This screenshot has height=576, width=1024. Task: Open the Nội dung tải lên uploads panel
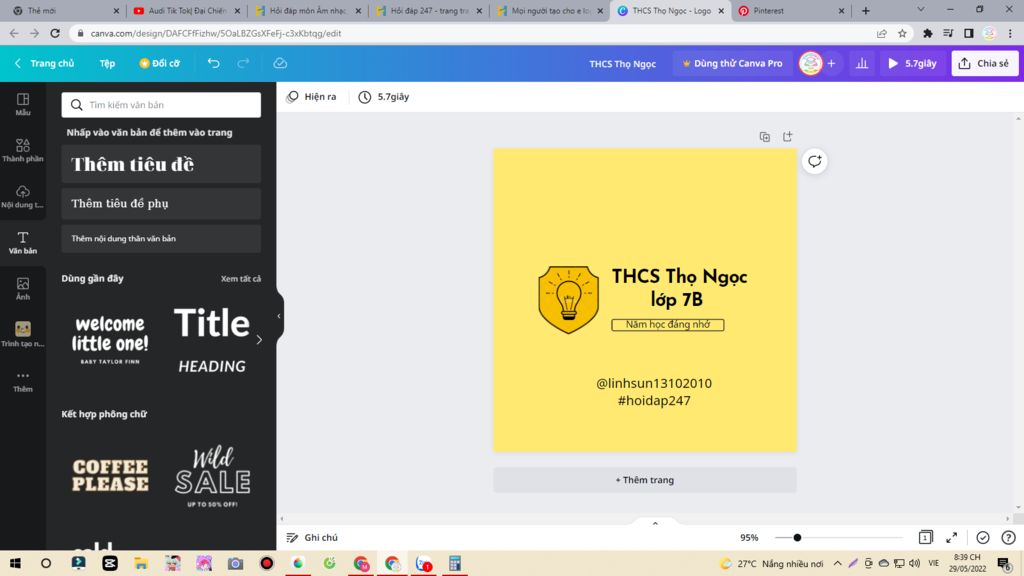pyautogui.click(x=23, y=196)
